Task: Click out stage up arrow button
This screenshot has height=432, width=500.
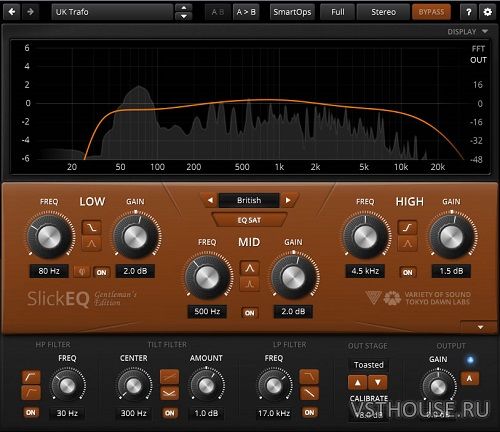Action: 358,382
